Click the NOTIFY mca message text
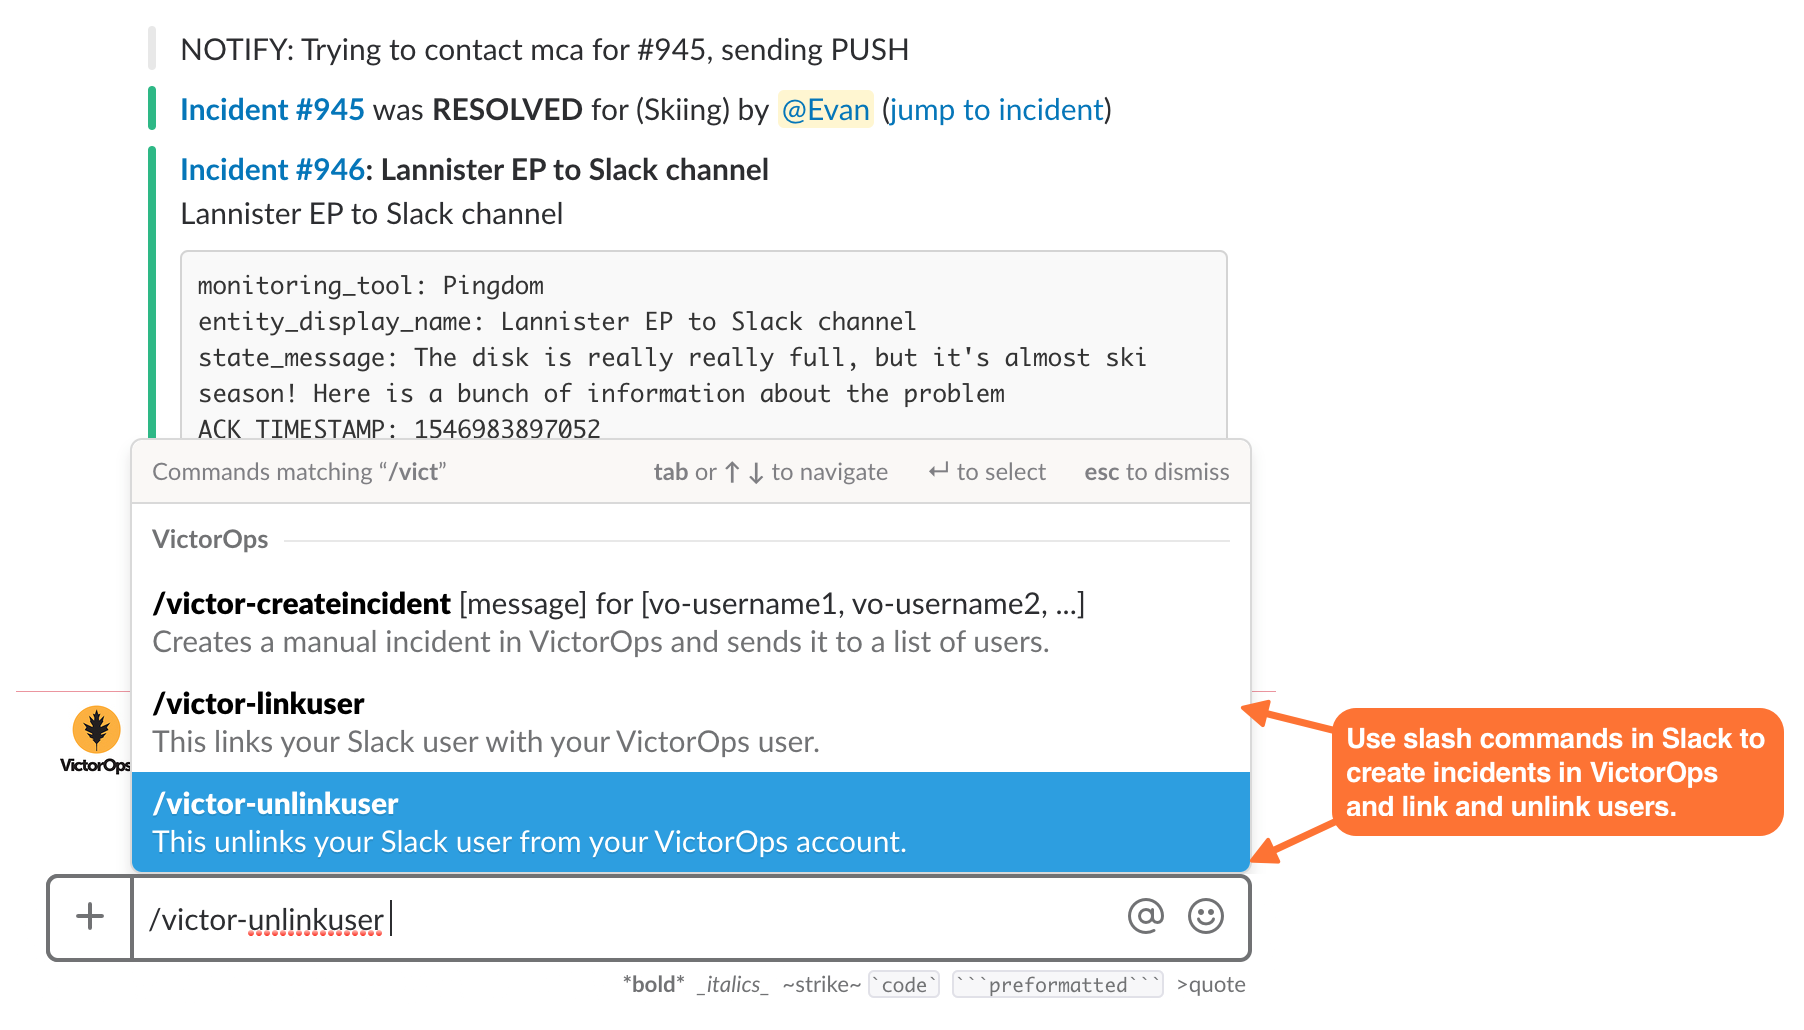 [x=544, y=49]
